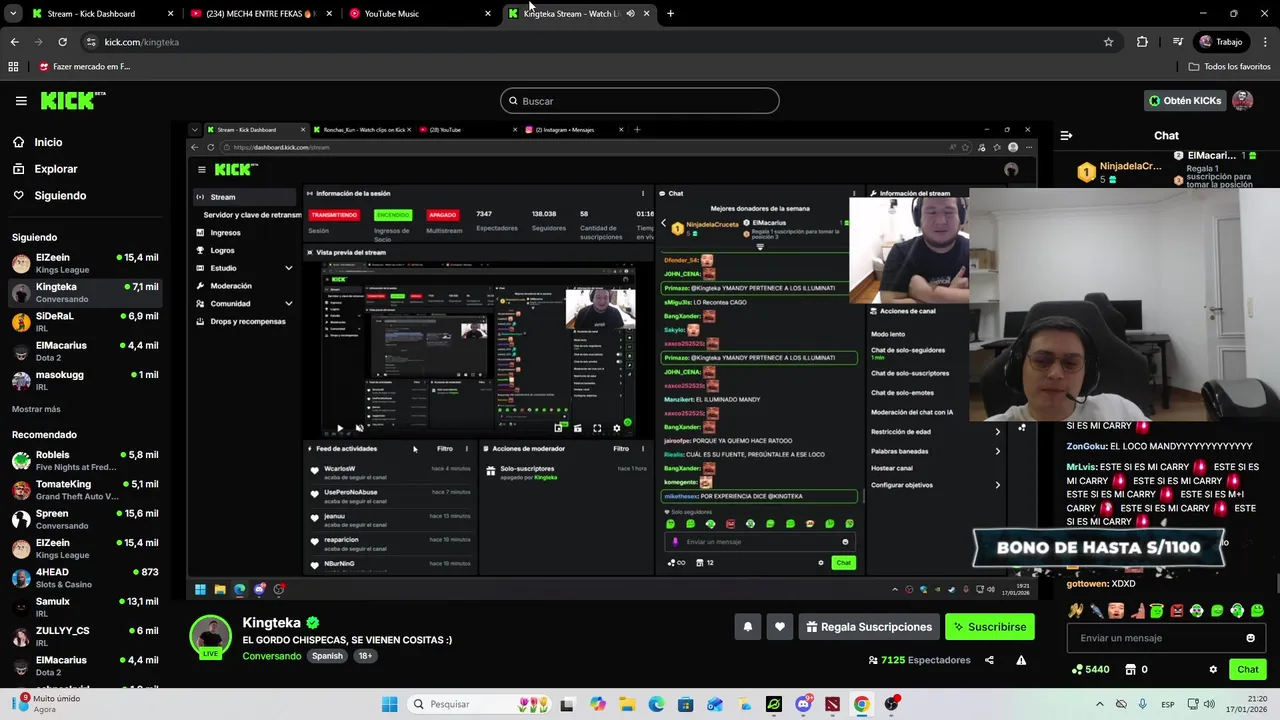Click Regala Suscripciones button
This screenshot has width=1280, height=720.
[869, 627]
